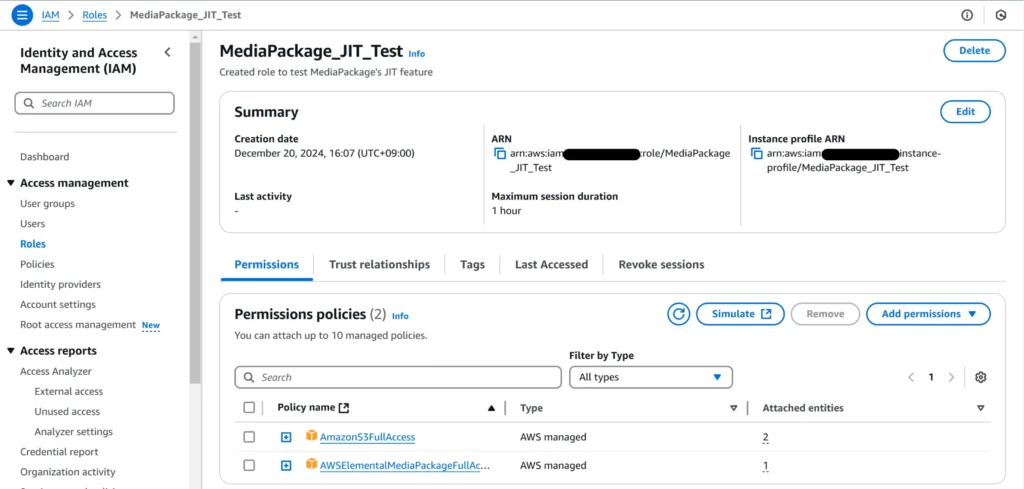Click the external link icon beside Policy name

coord(344,408)
